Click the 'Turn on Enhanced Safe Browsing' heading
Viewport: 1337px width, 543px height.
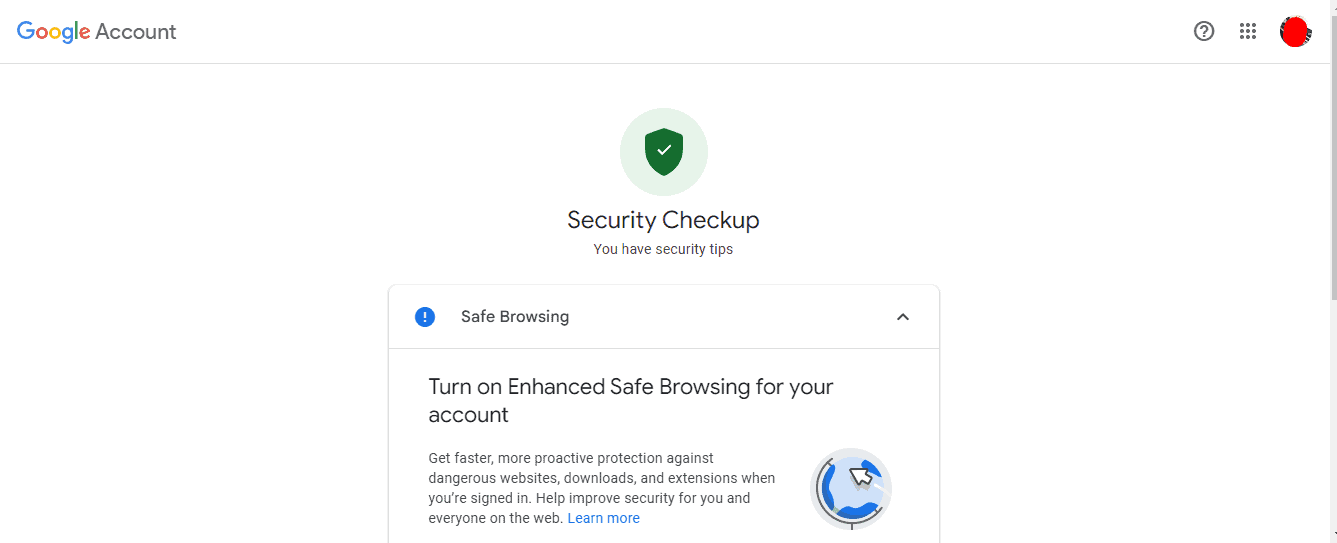(631, 400)
